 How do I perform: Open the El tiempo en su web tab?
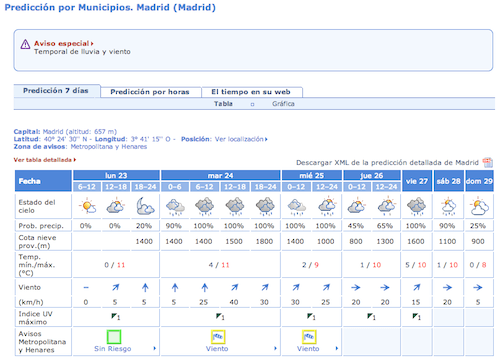click(x=252, y=92)
